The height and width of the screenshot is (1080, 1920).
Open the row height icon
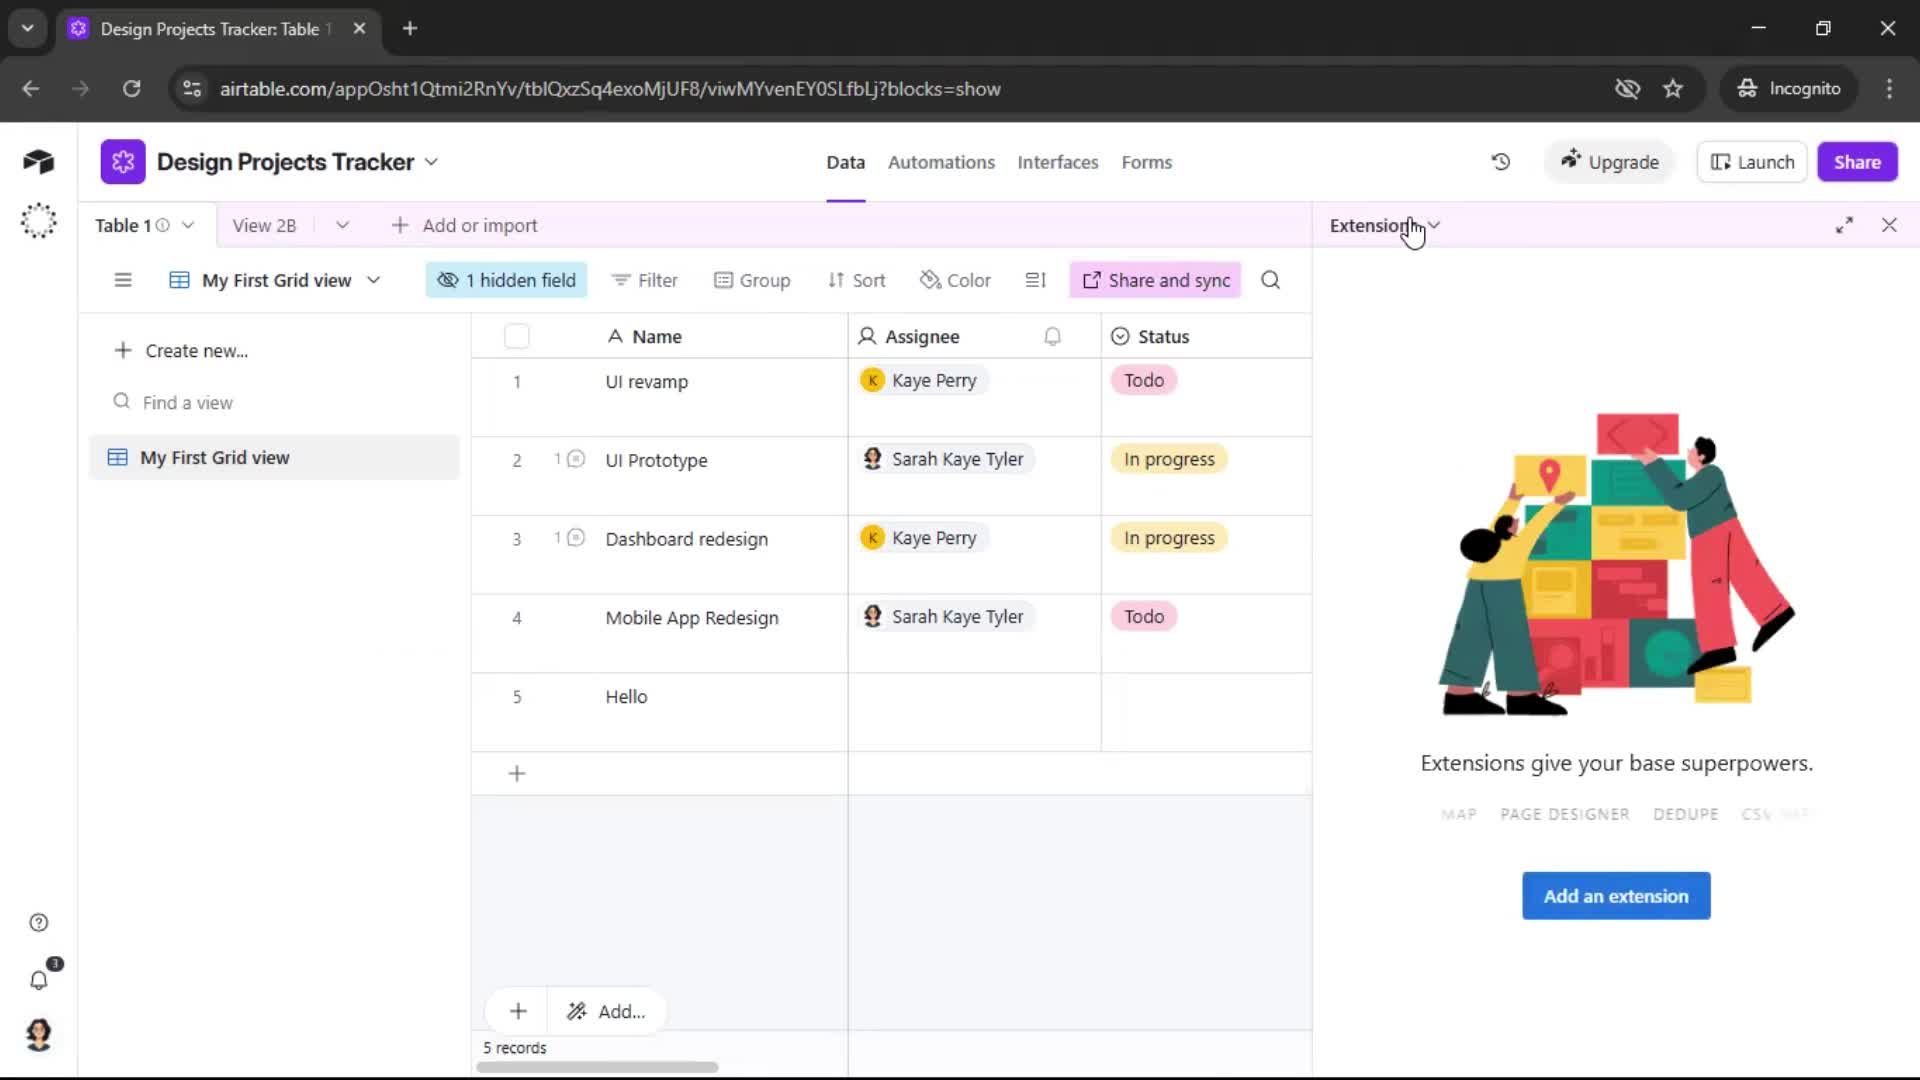coord(1035,280)
